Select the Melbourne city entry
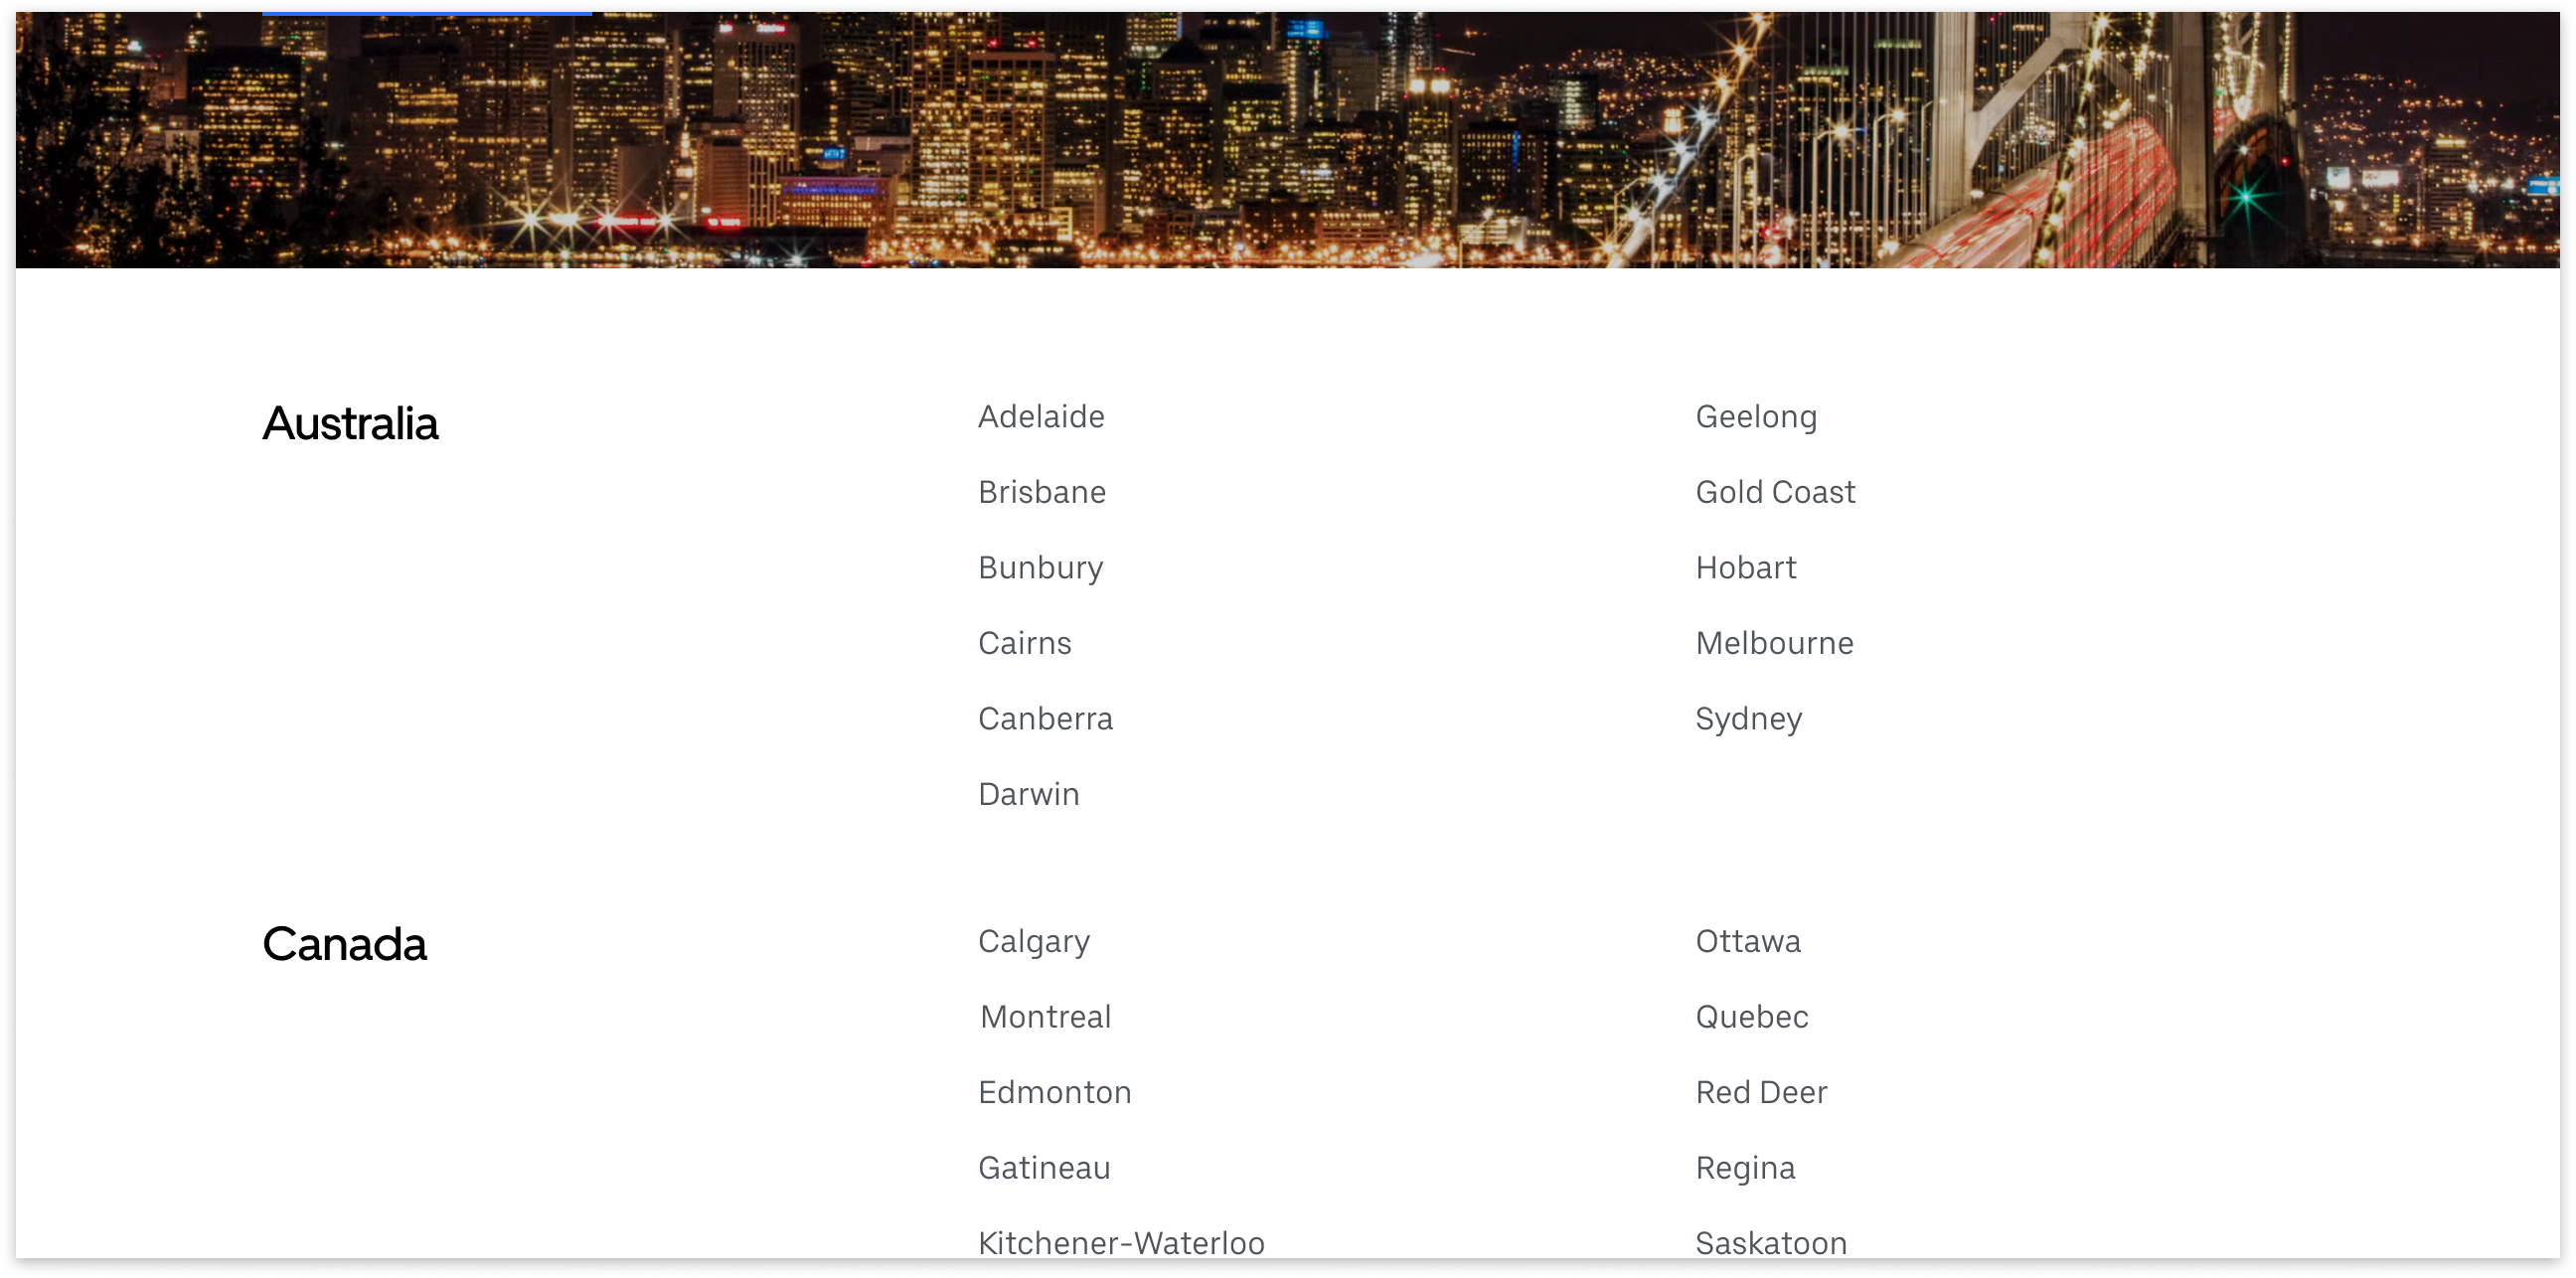 1778,642
